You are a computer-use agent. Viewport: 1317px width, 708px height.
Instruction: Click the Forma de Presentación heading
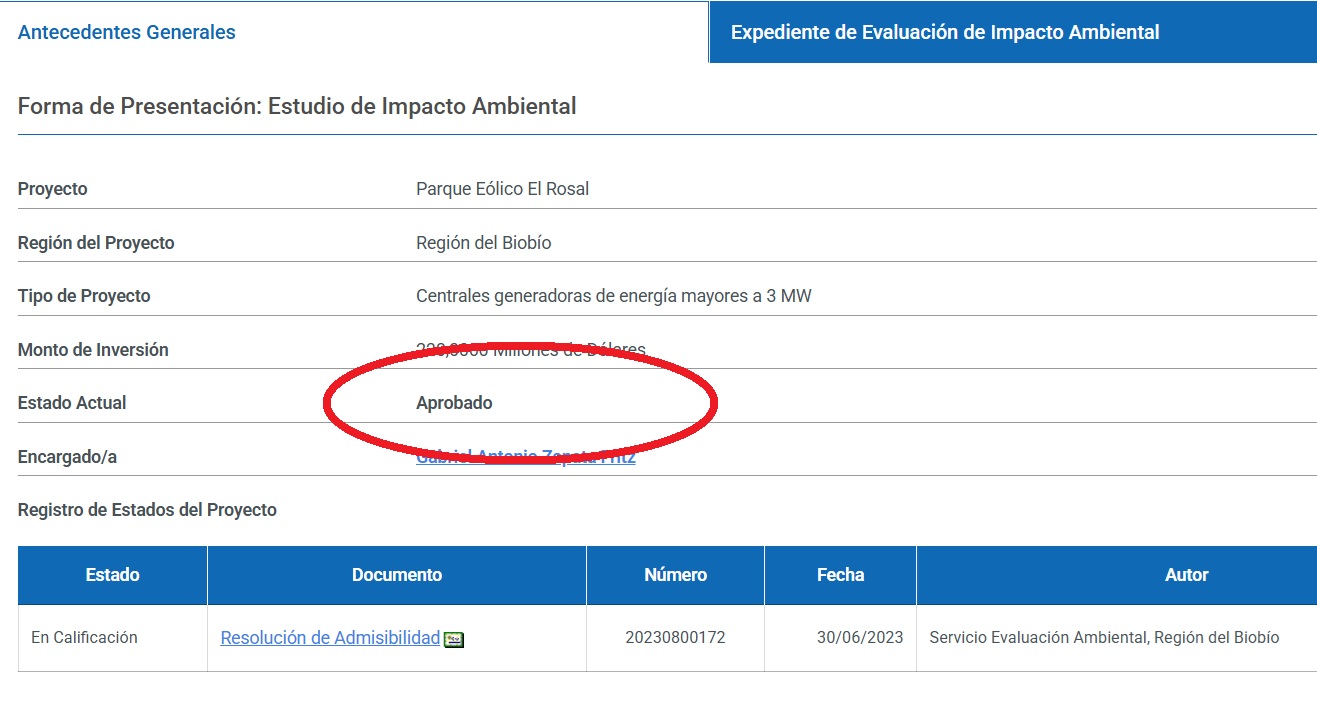coord(297,106)
